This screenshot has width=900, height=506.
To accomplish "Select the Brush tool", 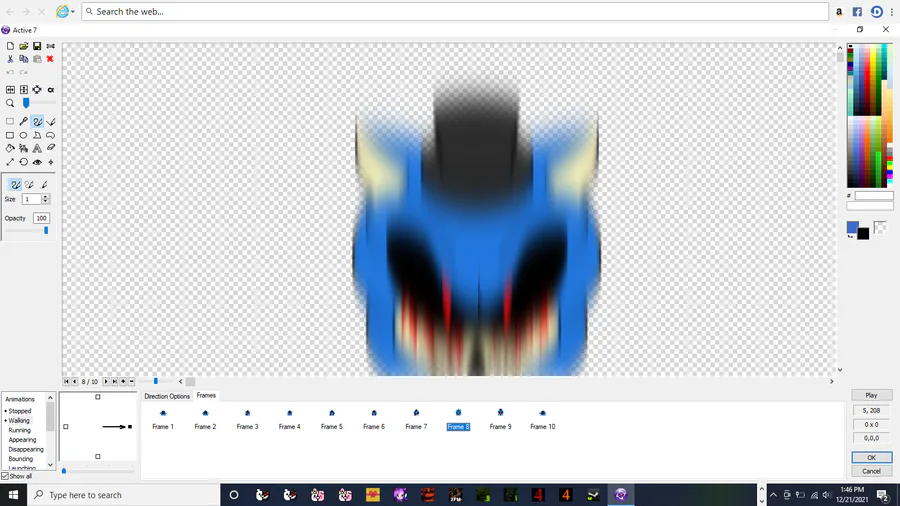I will click(37, 122).
